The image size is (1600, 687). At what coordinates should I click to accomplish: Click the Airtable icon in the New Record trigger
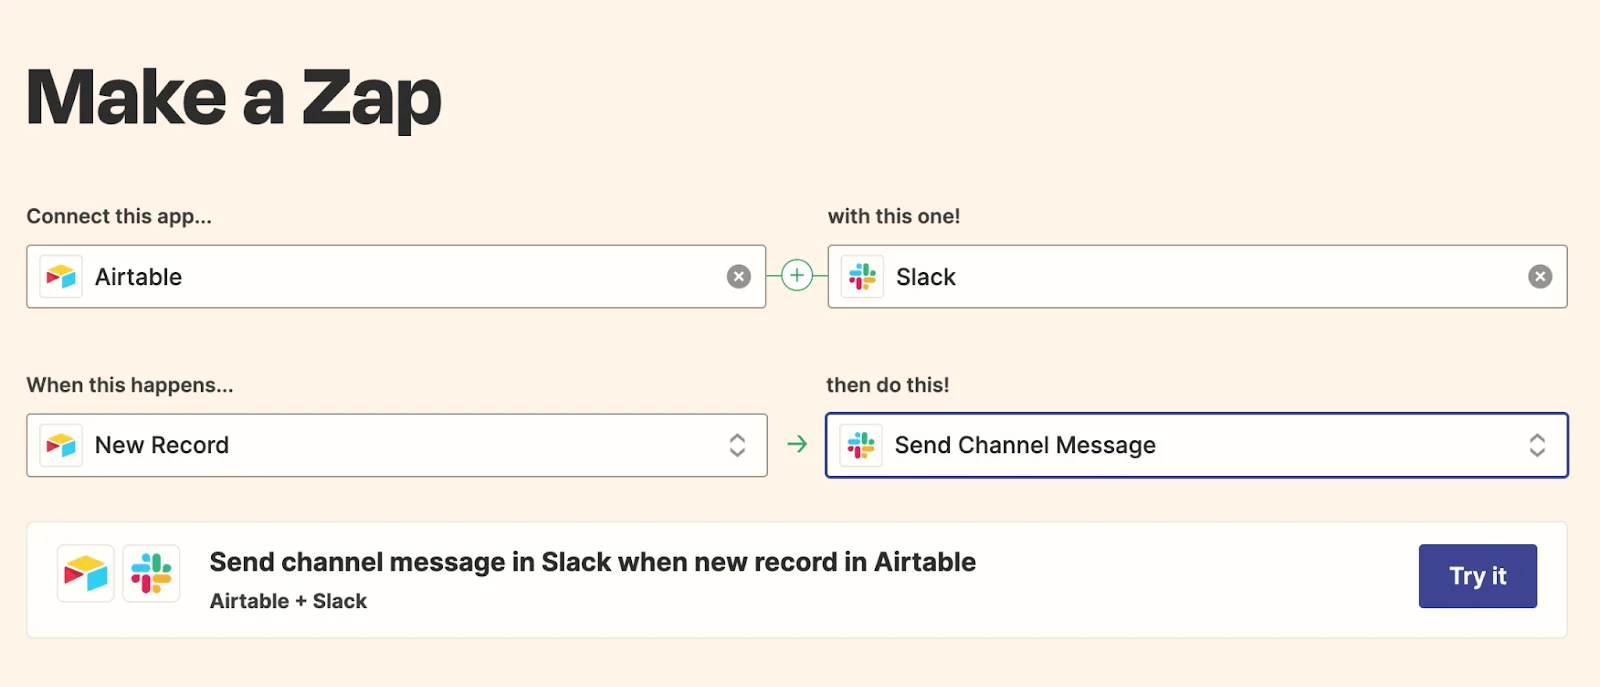coord(61,445)
